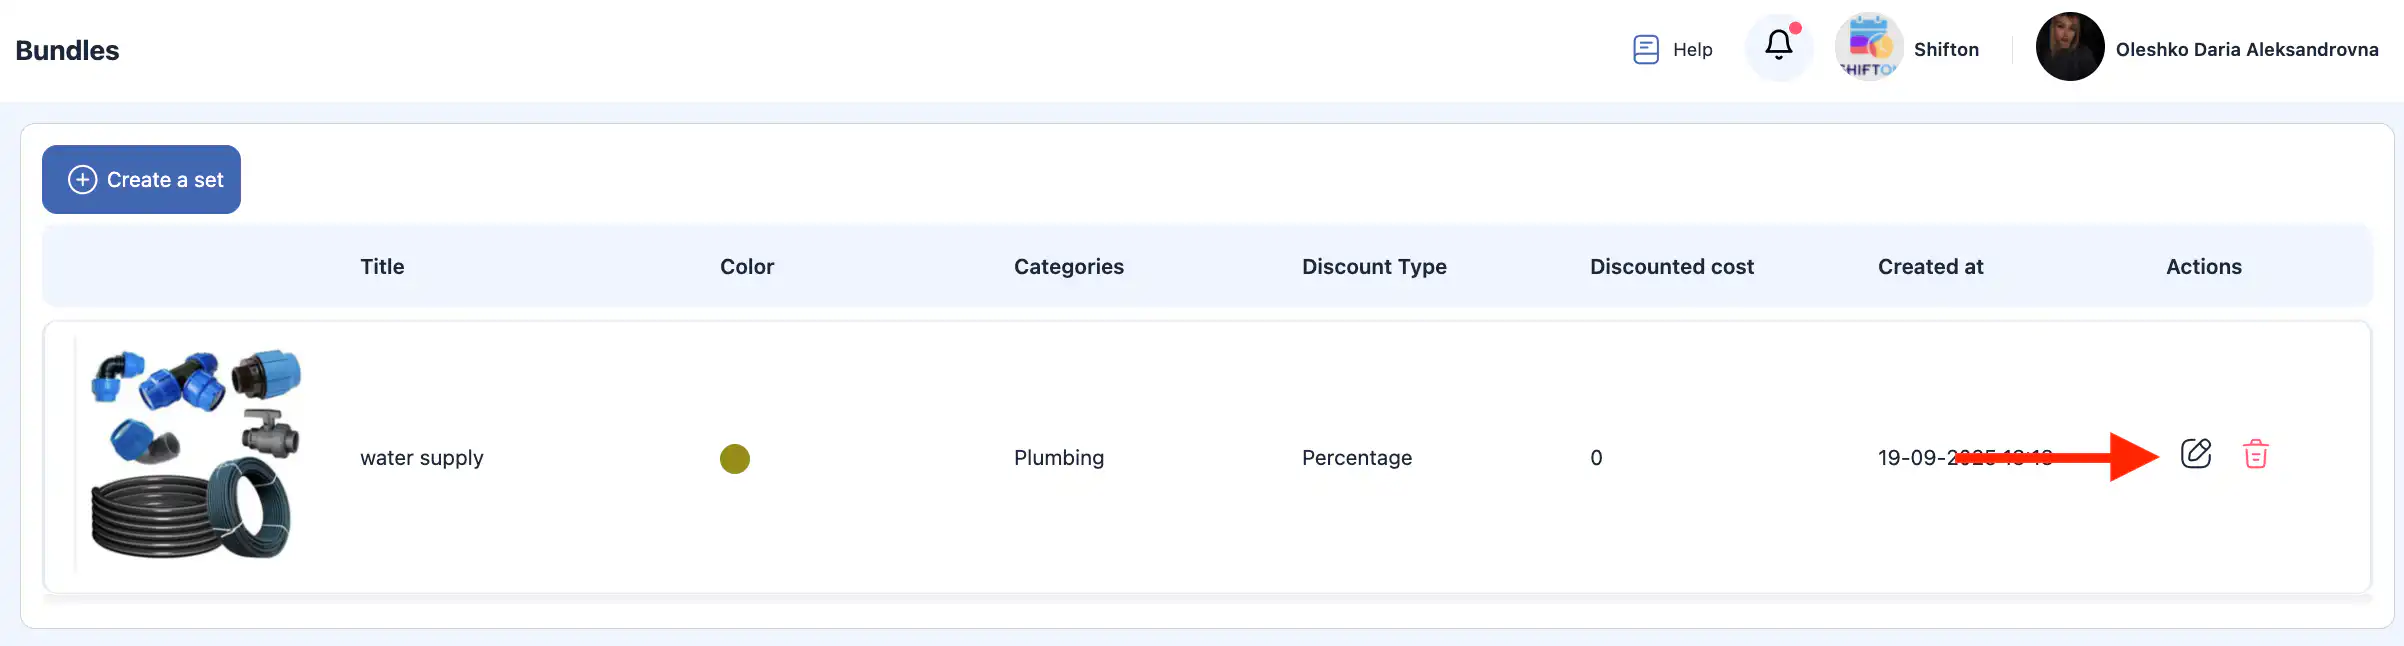This screenshot has height=646, width=2404.
Task: Click the Help document icon
Action: coord(1645,49)
